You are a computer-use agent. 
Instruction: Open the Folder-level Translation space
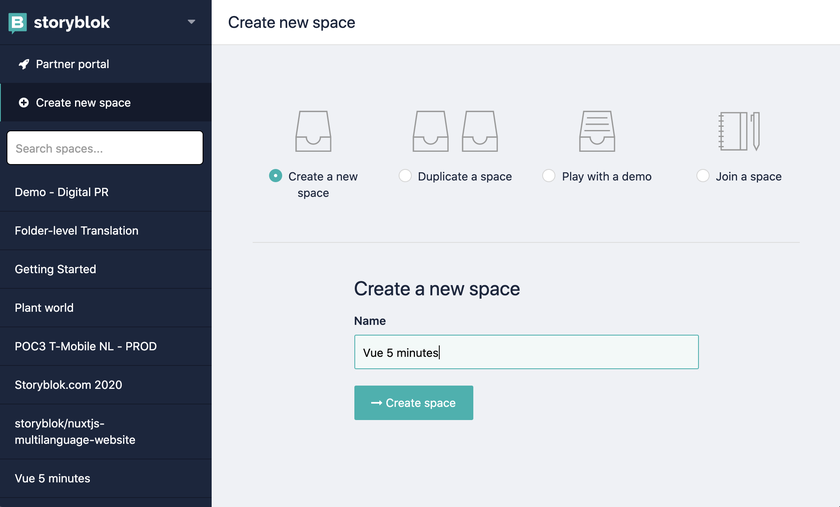(106, 230)
